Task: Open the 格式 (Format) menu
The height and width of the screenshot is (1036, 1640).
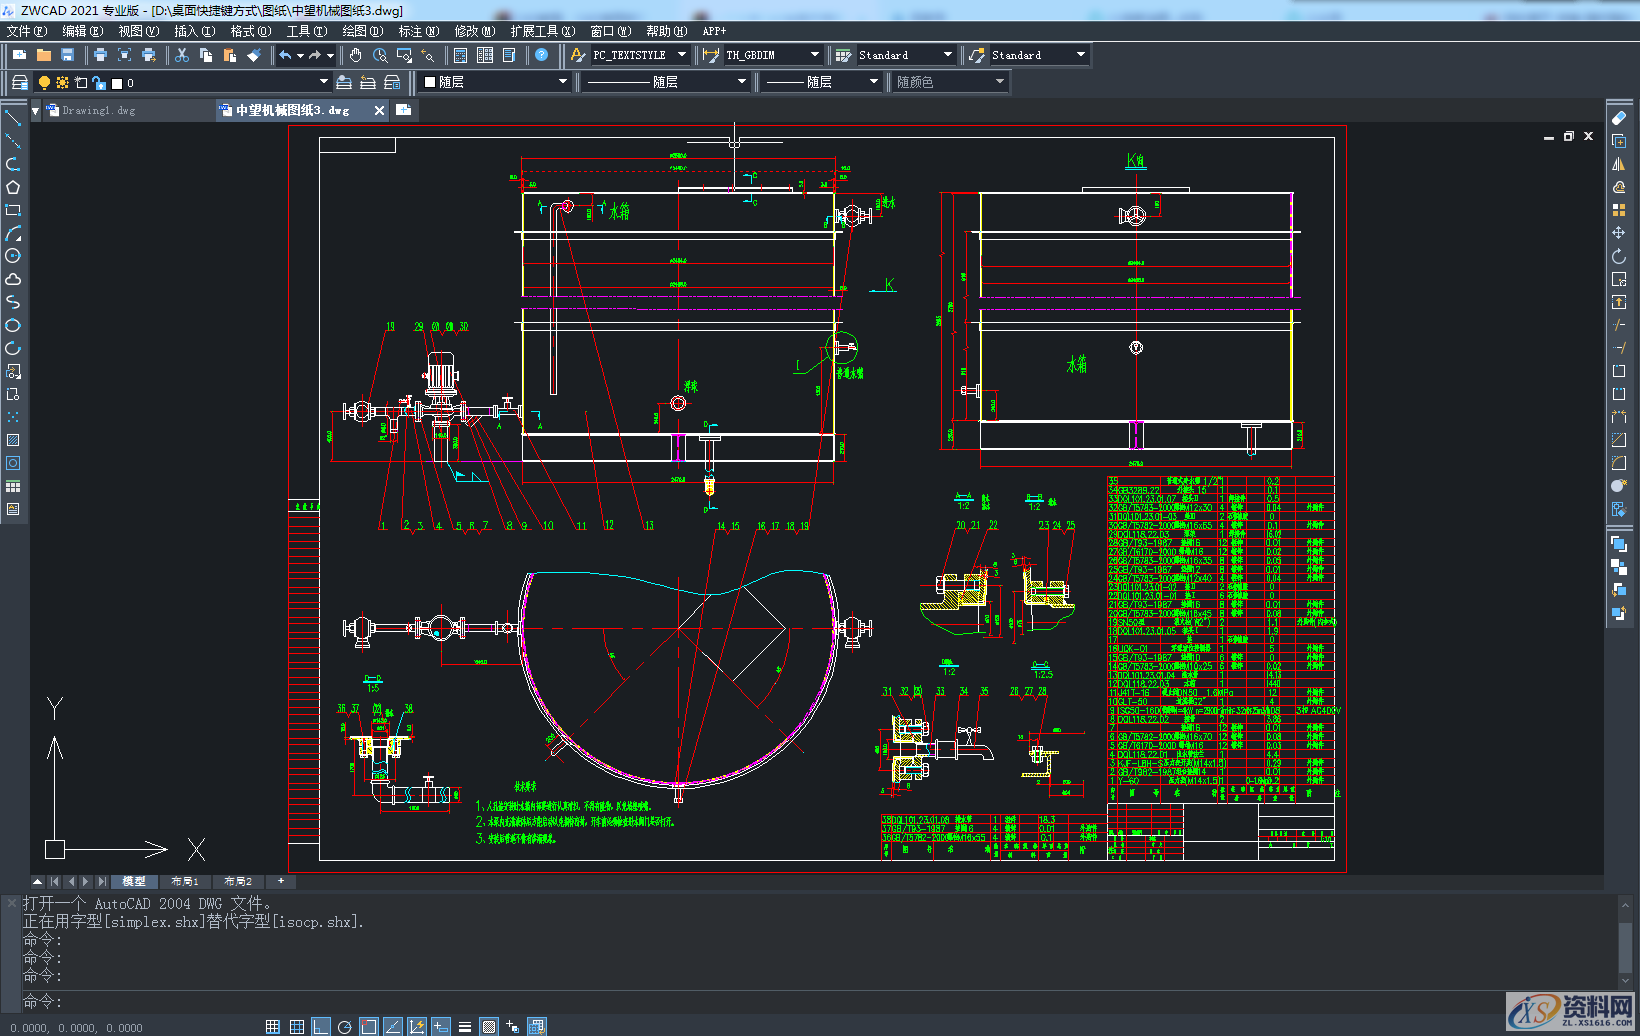Action: click(x=250, y=31)
